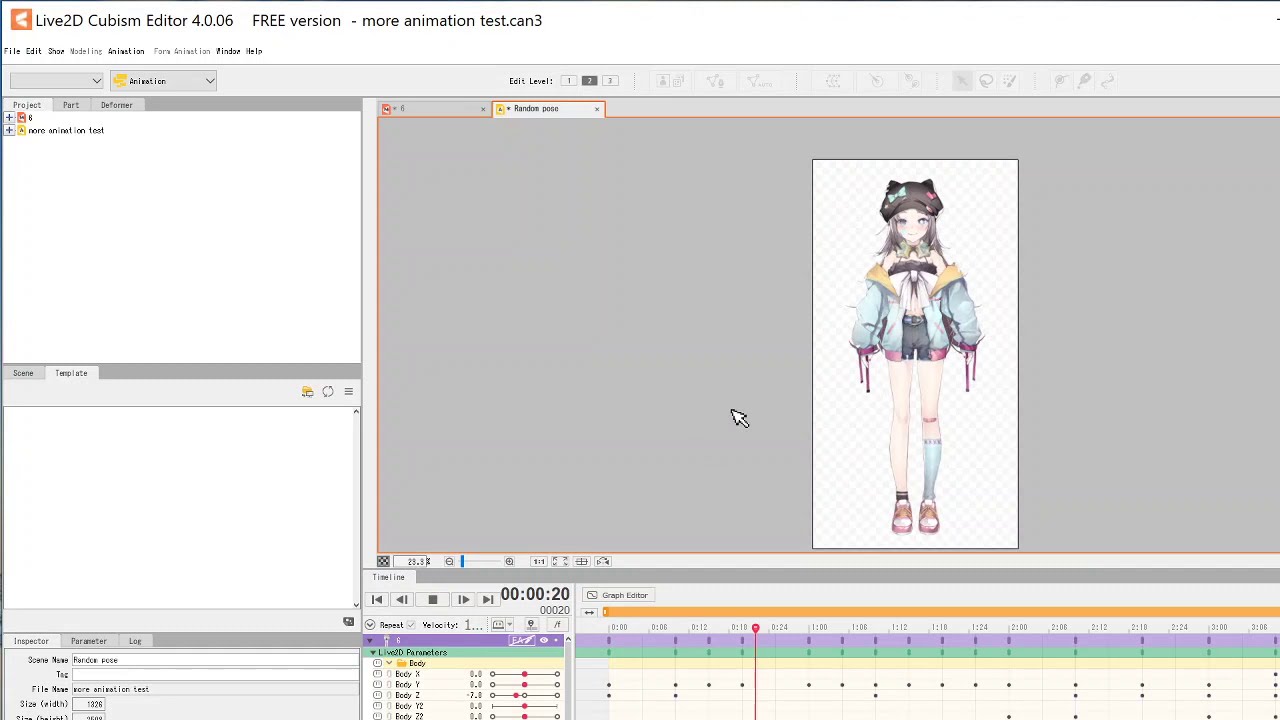1280x720 pixels.
Task: Toggle keyframe button for Body folder row
Action: pos(377,663)
